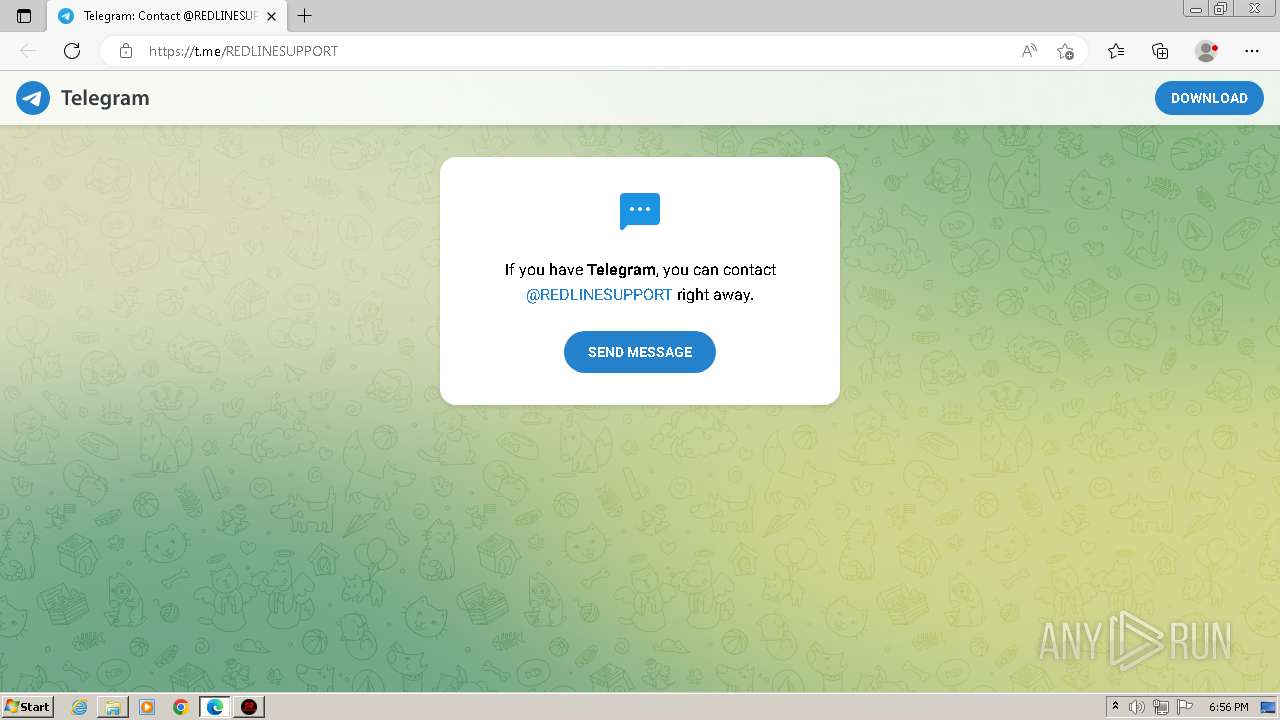1280x720 pixels.
Task: View site info via lock icon
Action: [125, 51]
